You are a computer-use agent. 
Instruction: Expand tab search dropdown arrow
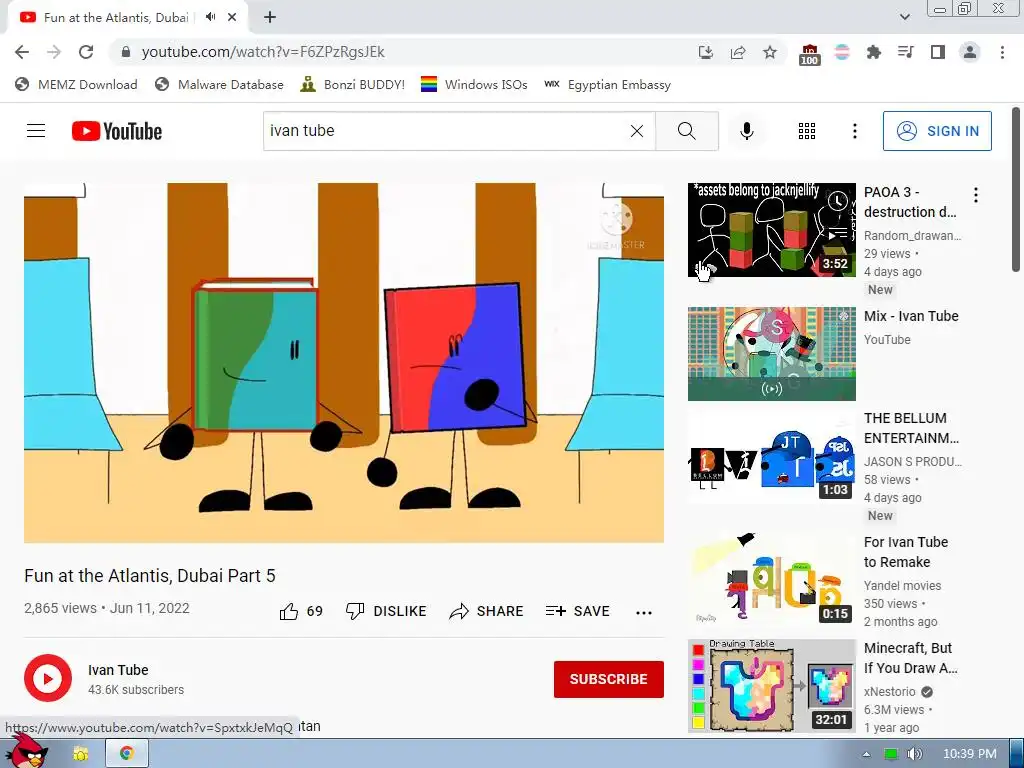tap(904, 17)
